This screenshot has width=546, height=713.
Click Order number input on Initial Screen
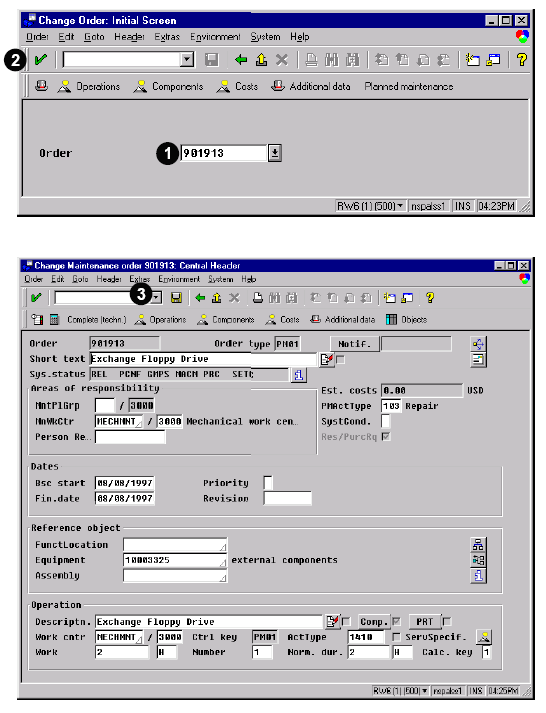click(224, 153)
